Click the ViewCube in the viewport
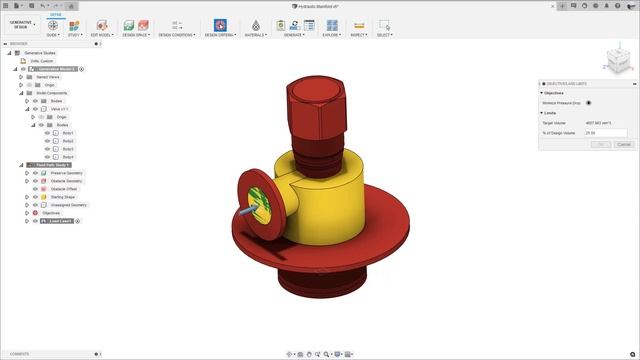 pos(618,60)
